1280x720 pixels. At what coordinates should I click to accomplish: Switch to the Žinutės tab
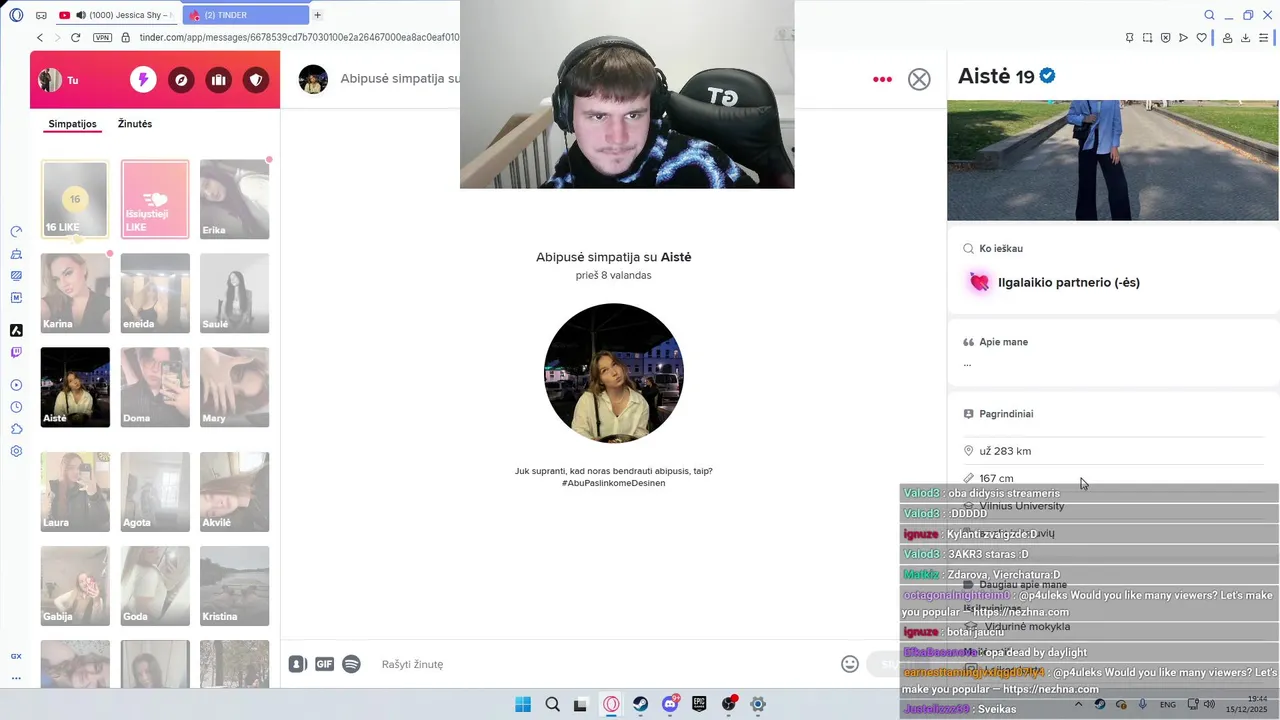click(x=135, y=124)
